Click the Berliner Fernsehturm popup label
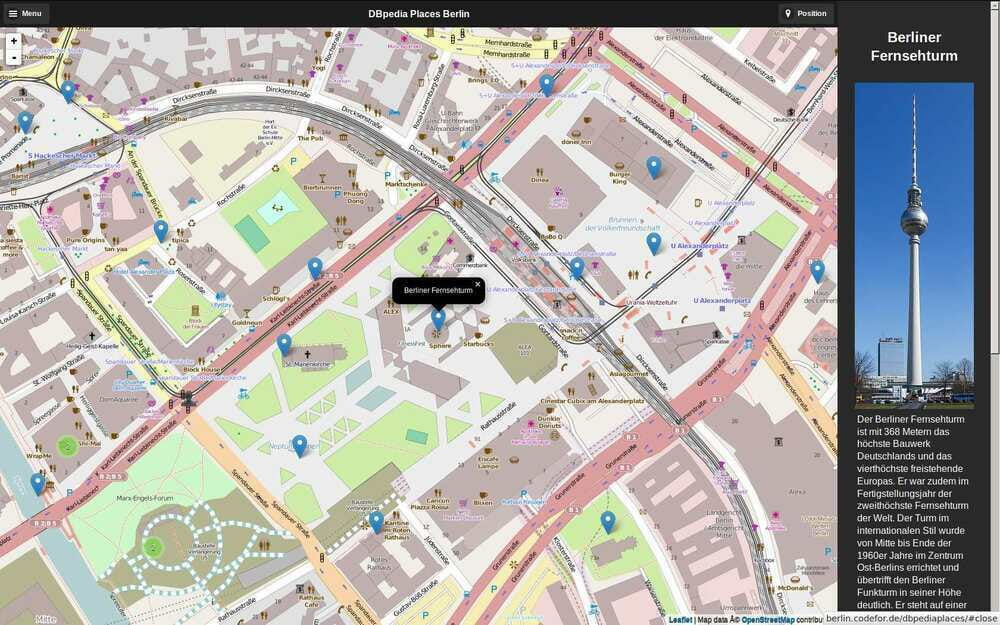 438,291
